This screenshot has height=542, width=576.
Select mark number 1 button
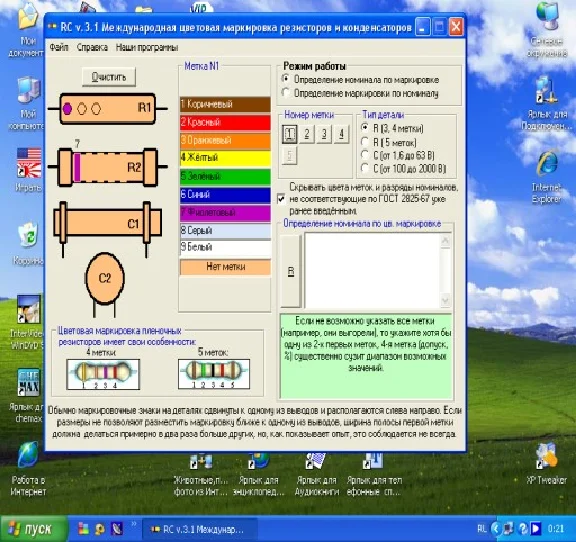[x=289, y=134]
